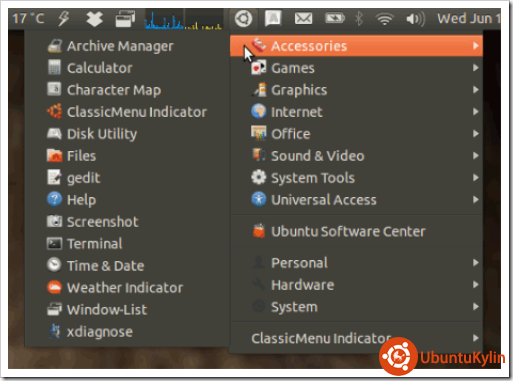This screenshot has width=513, height=381.
Task: Open the System Tools category
Action: coord(356,178)
